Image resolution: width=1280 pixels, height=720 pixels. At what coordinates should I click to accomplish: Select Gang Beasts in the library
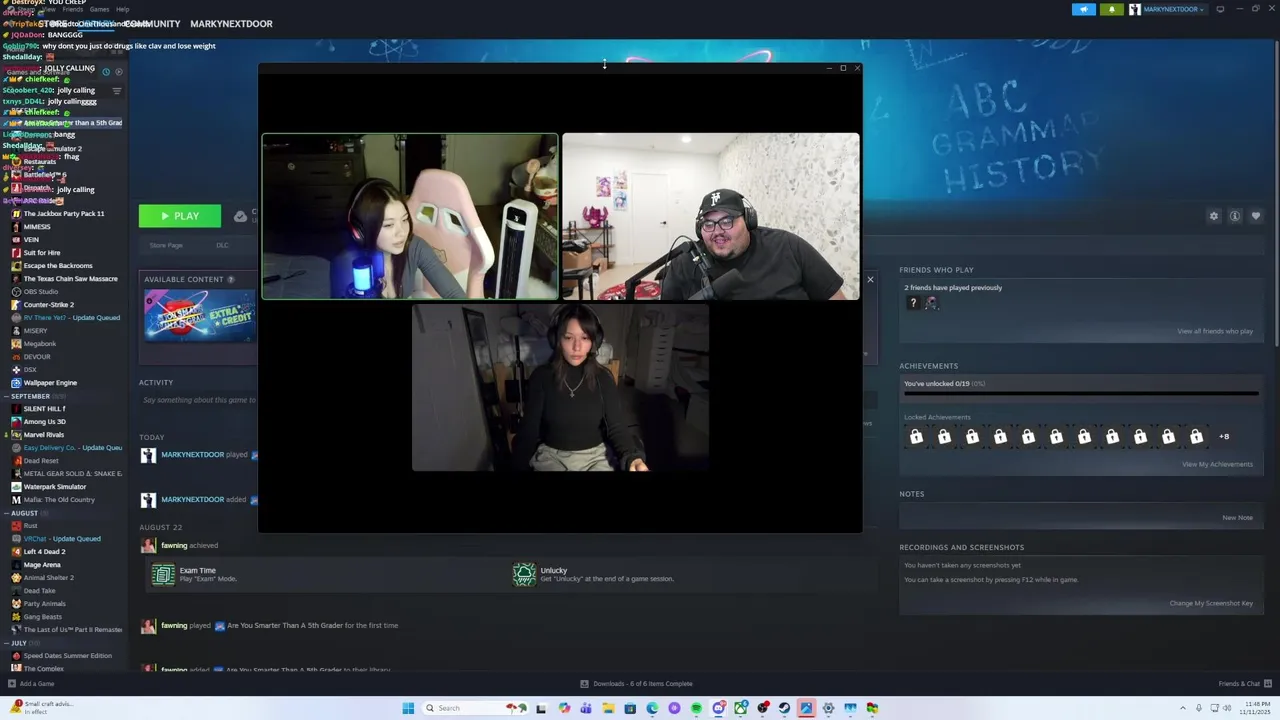tap(43, 617)
